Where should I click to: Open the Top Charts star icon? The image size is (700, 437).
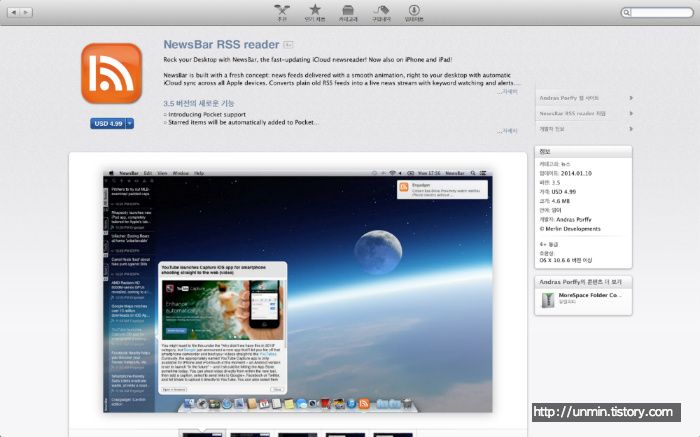pyautogui.click(x=315, y=13)
